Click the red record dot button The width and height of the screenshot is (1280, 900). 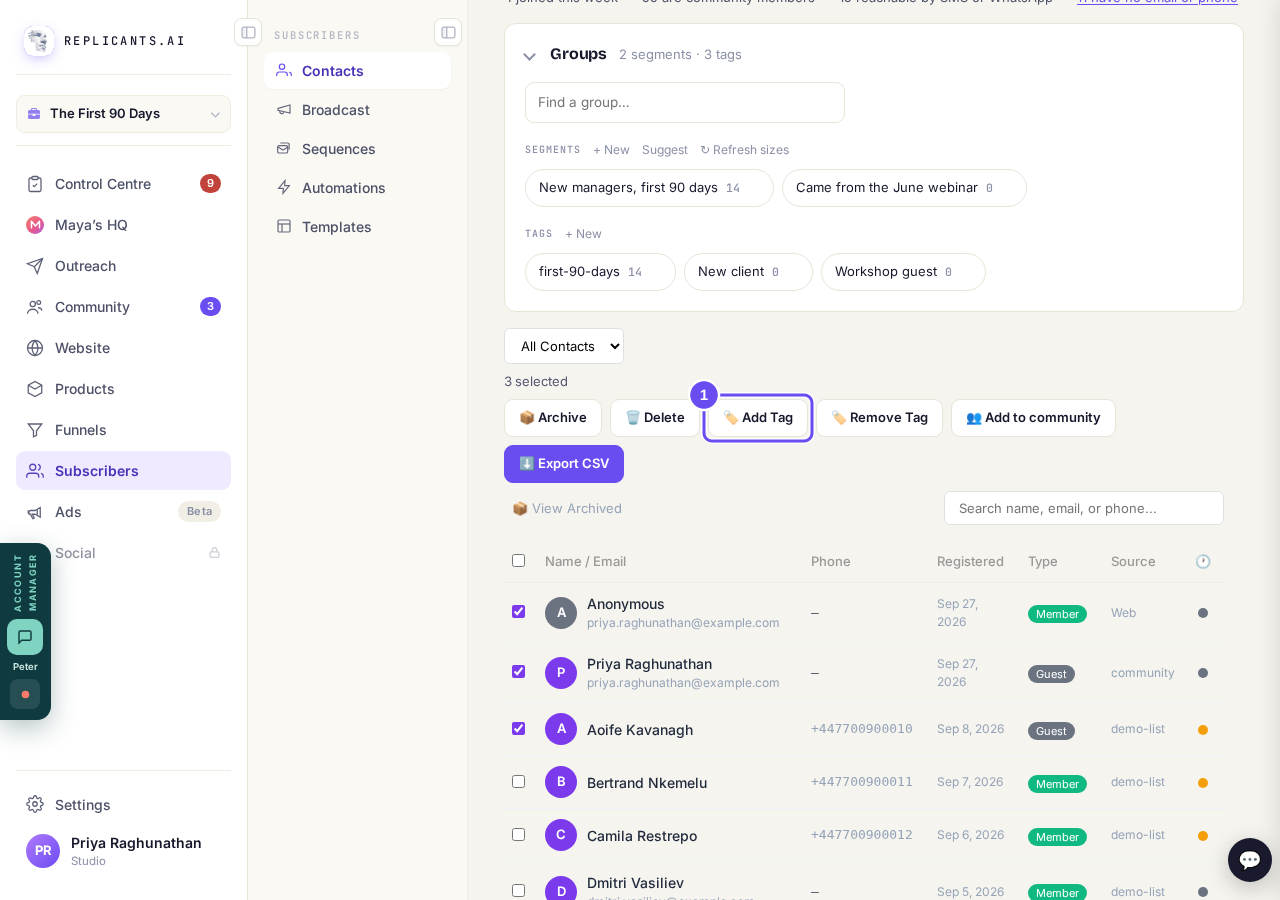pos(25,694)
